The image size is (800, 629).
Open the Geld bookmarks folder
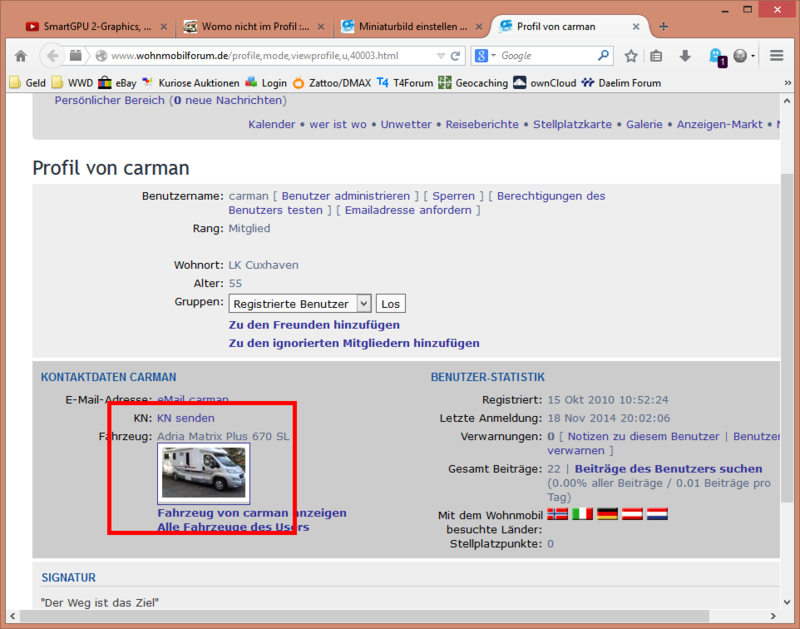(x=28, y=83)
